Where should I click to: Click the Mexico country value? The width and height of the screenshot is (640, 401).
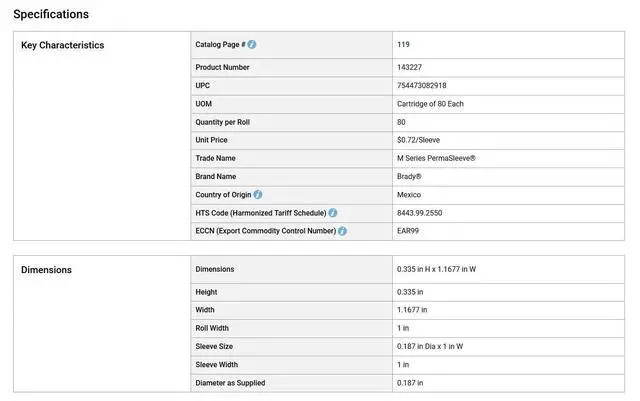pyautogui.click(x=409, y=195)
